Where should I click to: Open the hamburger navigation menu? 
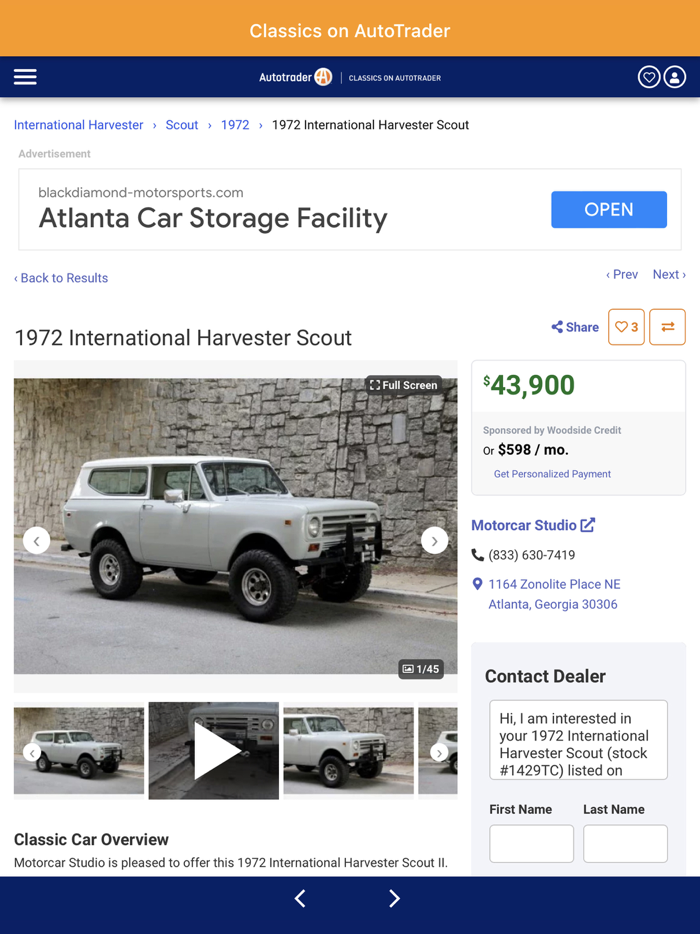(24, 76)
